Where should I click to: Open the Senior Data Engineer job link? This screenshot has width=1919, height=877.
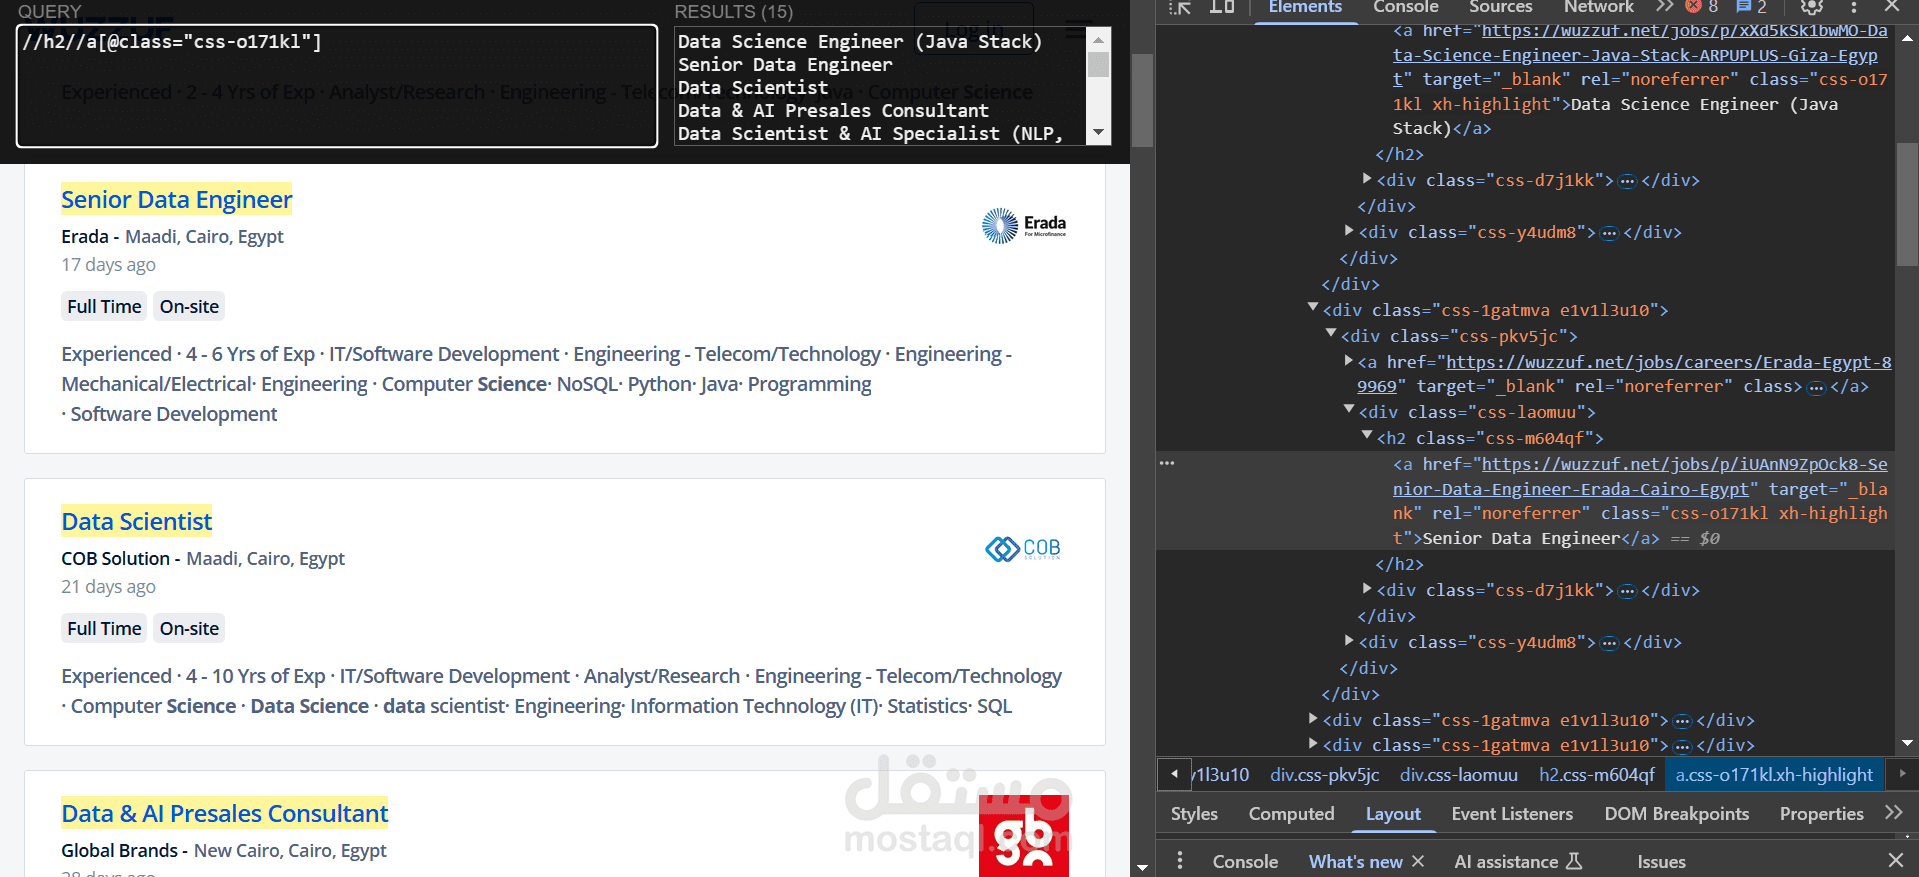177,200
